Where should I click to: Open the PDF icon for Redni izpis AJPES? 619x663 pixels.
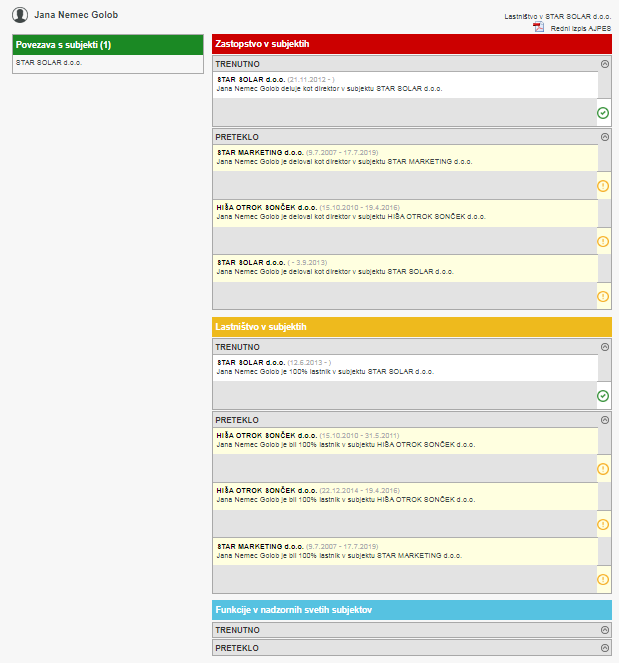(x=538, y=28)
